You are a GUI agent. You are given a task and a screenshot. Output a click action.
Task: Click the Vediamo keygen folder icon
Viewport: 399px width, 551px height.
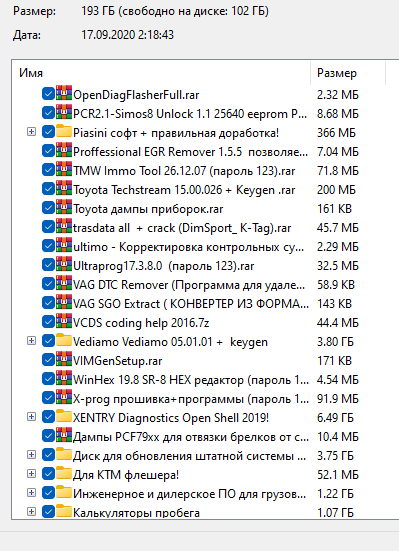(x=64, y=340)
